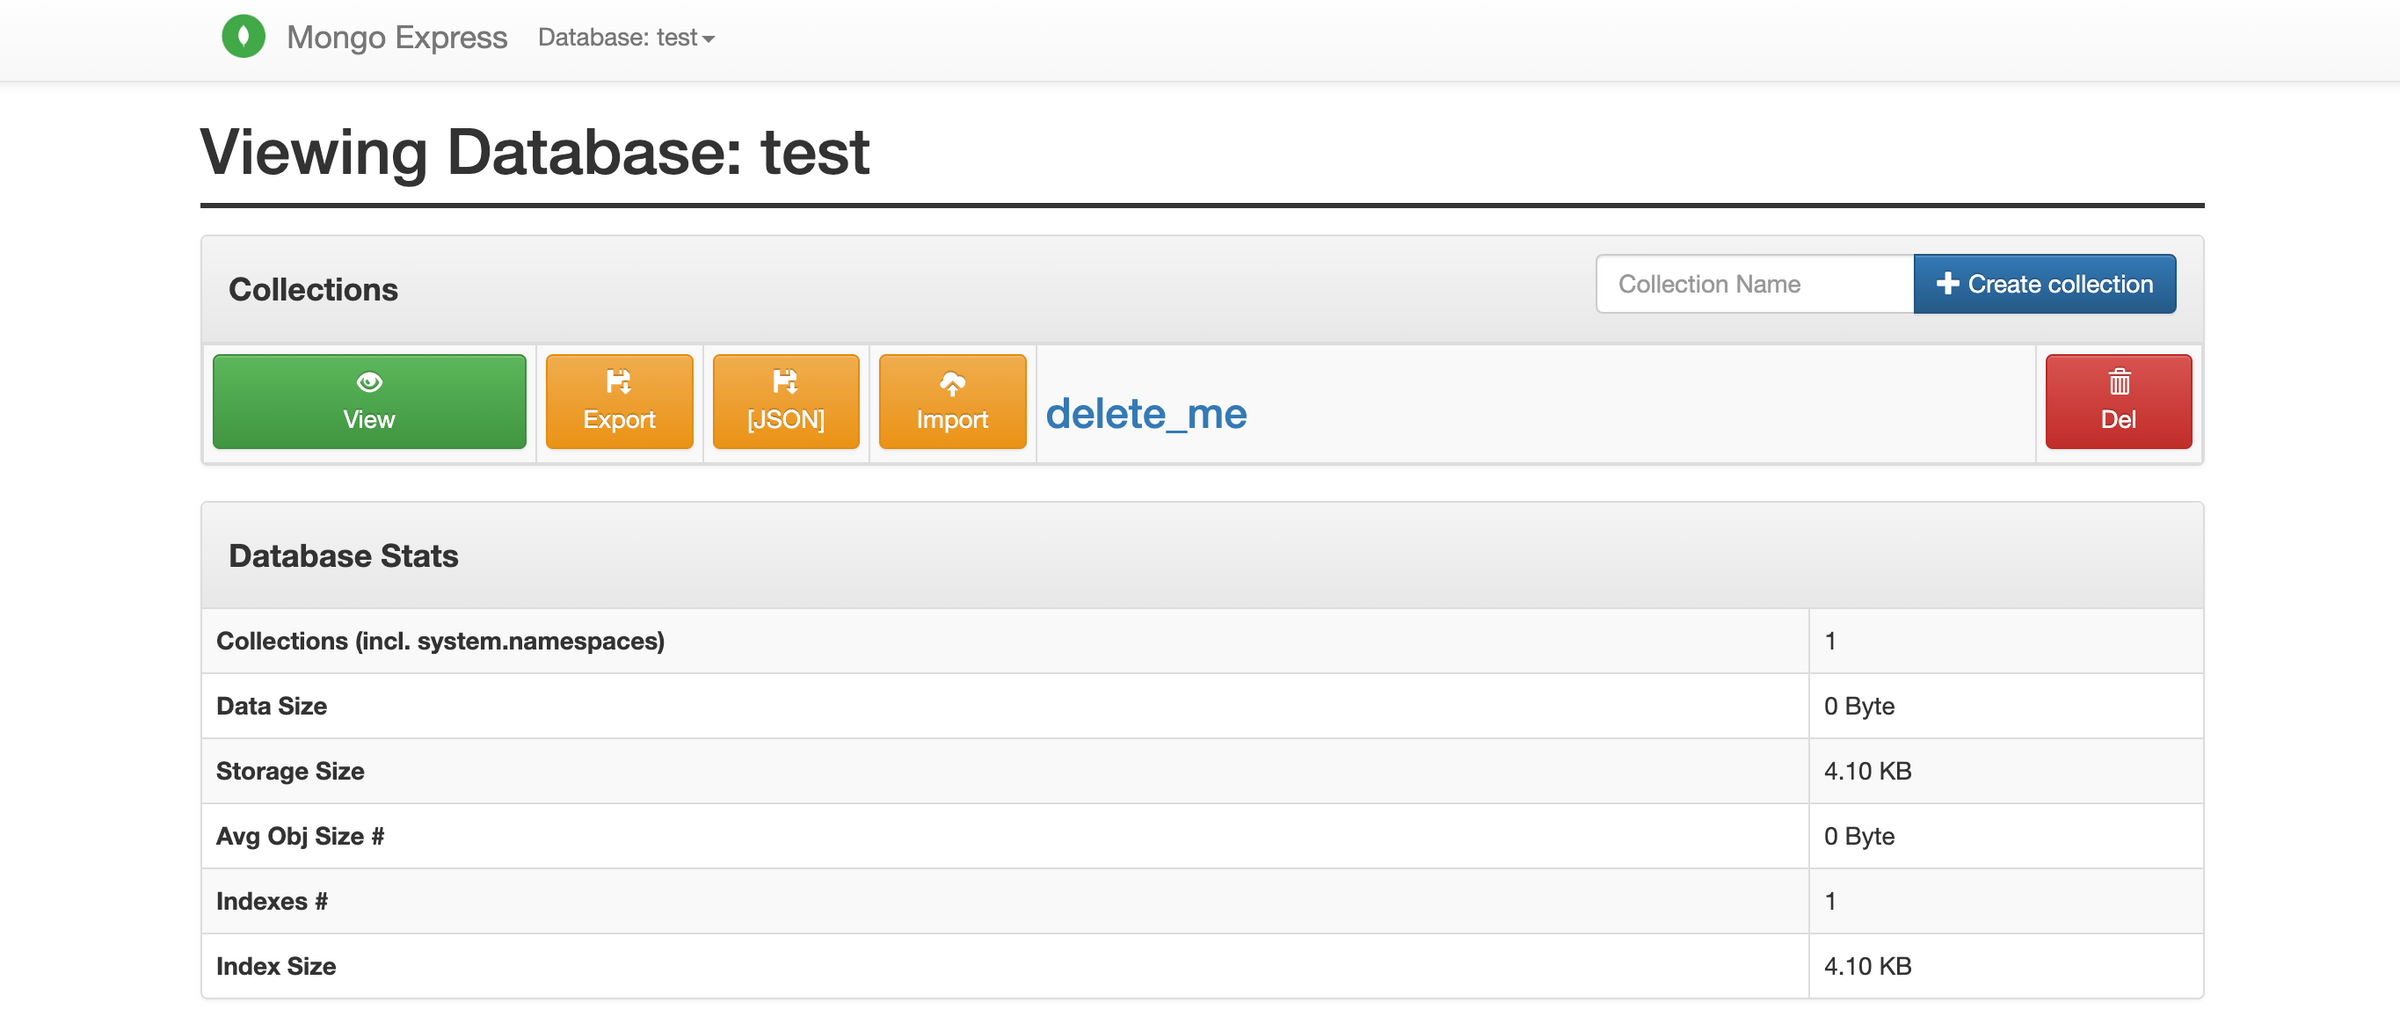This screenshot has width=2400, height=1030.
Task: Click the trash icon on the Del button
Action: [x=2118, y=382]
